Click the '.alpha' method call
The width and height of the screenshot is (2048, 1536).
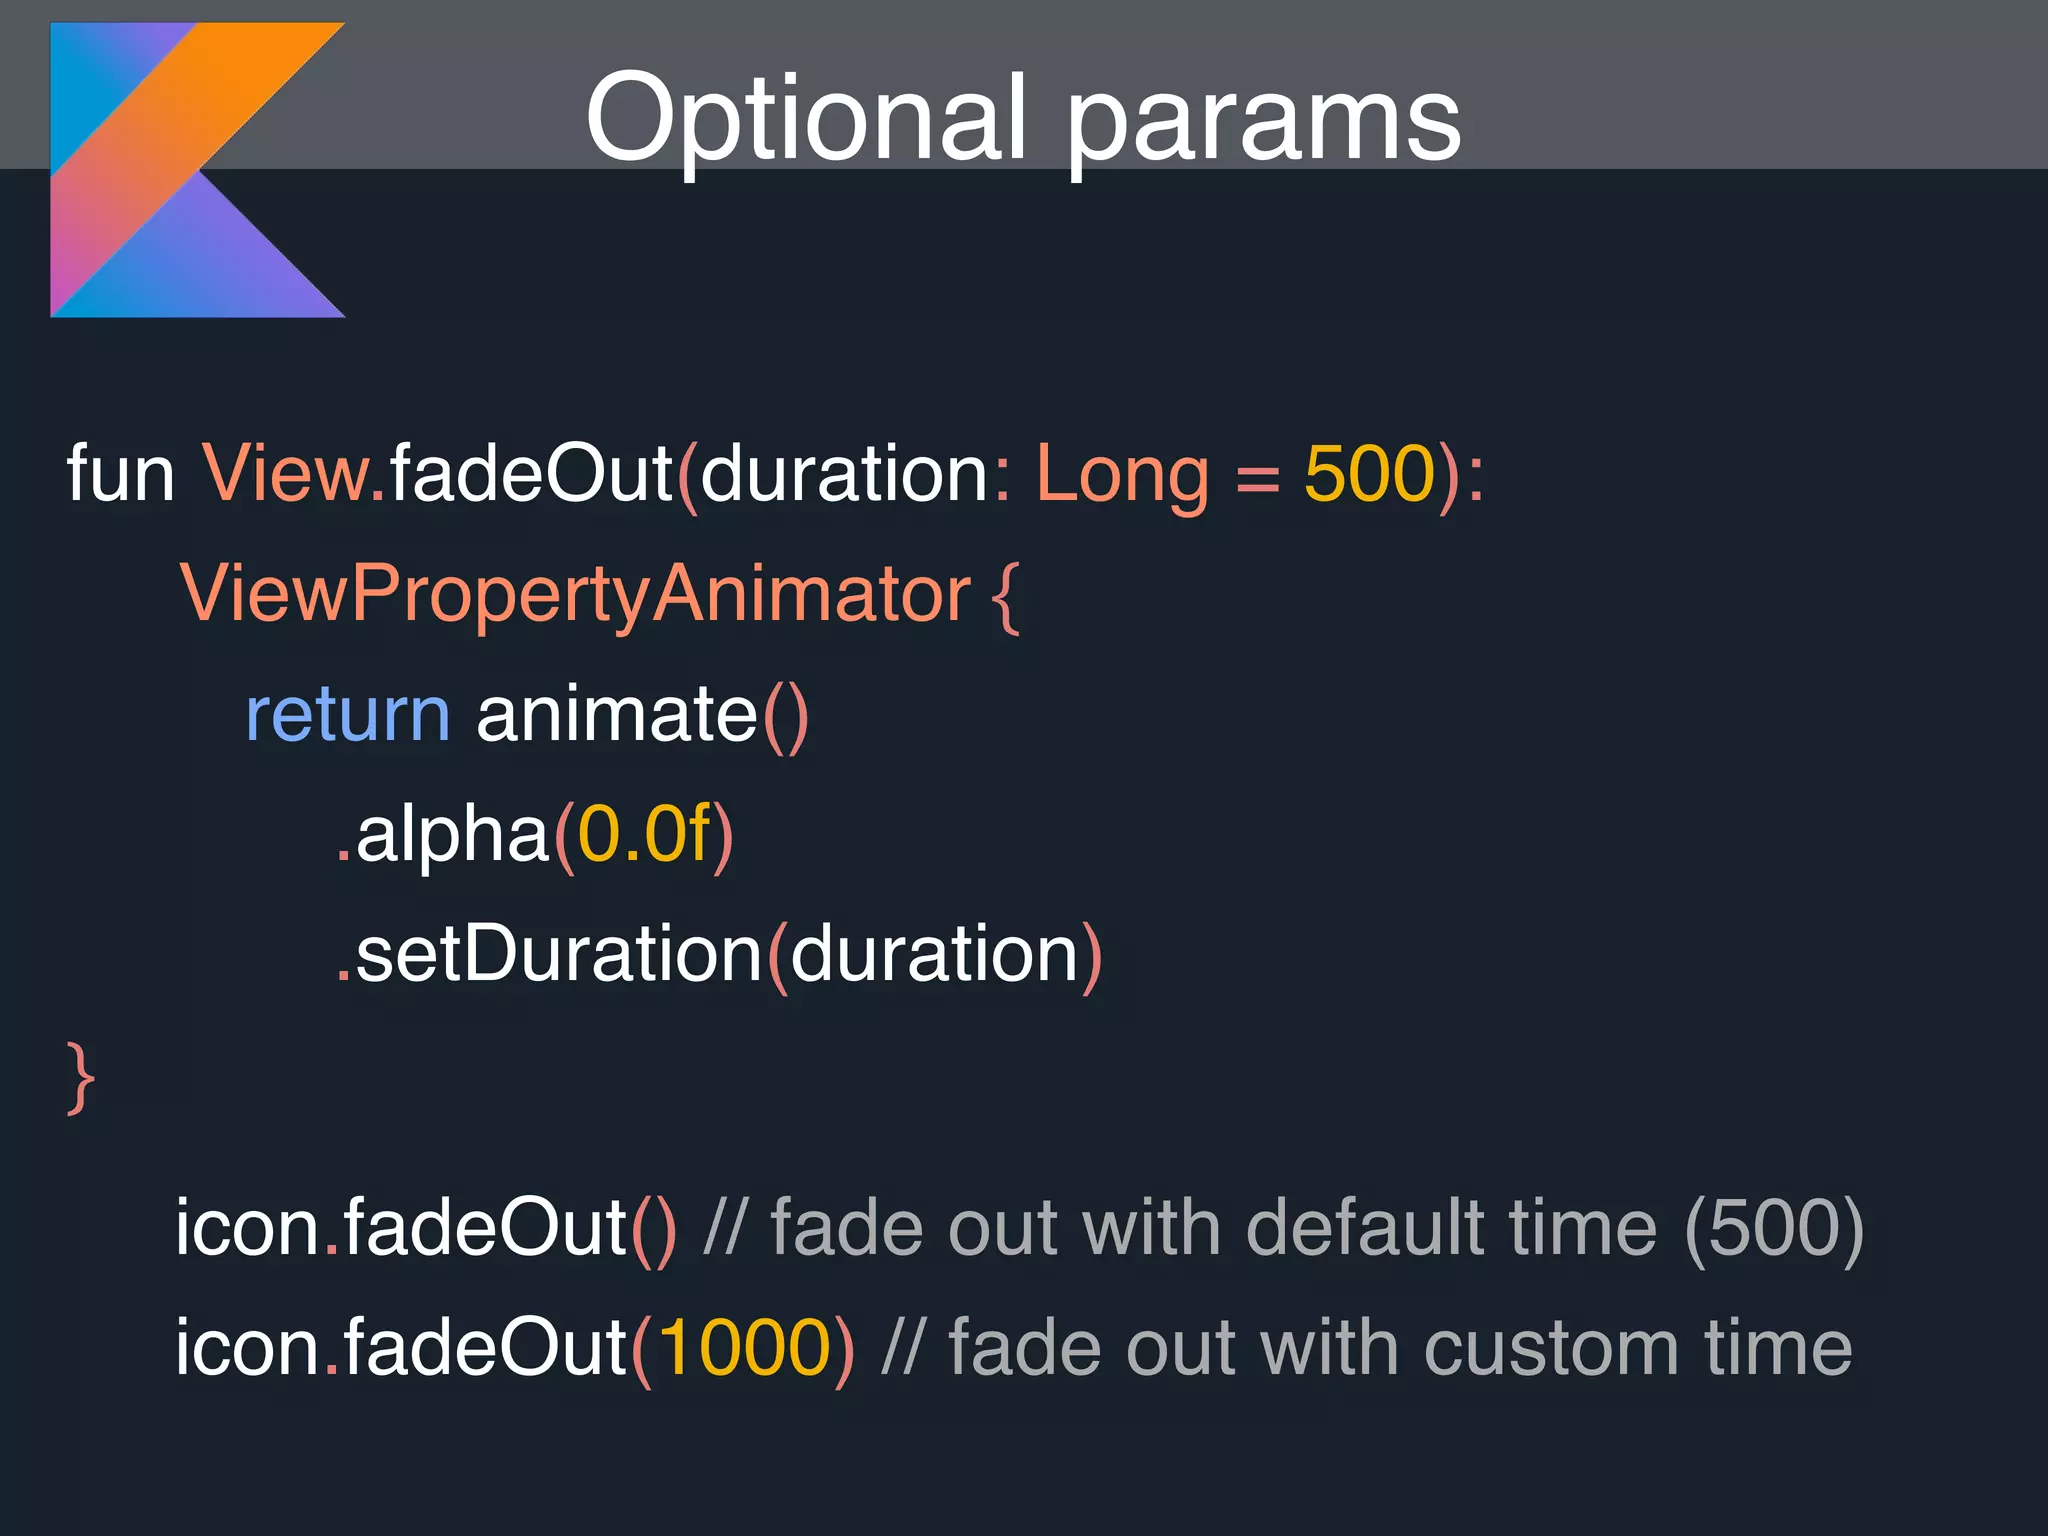coord(443,835)
